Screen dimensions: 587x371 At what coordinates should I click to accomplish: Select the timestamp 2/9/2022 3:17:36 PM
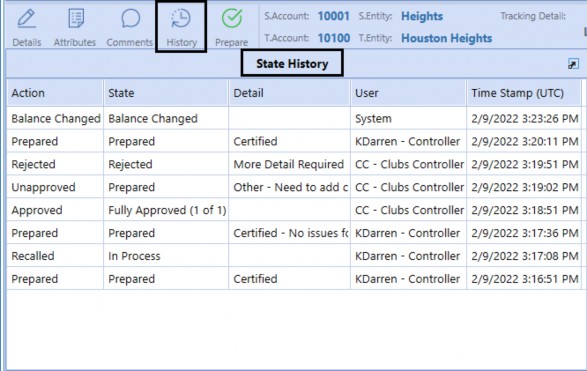click(x=524, y=233)
